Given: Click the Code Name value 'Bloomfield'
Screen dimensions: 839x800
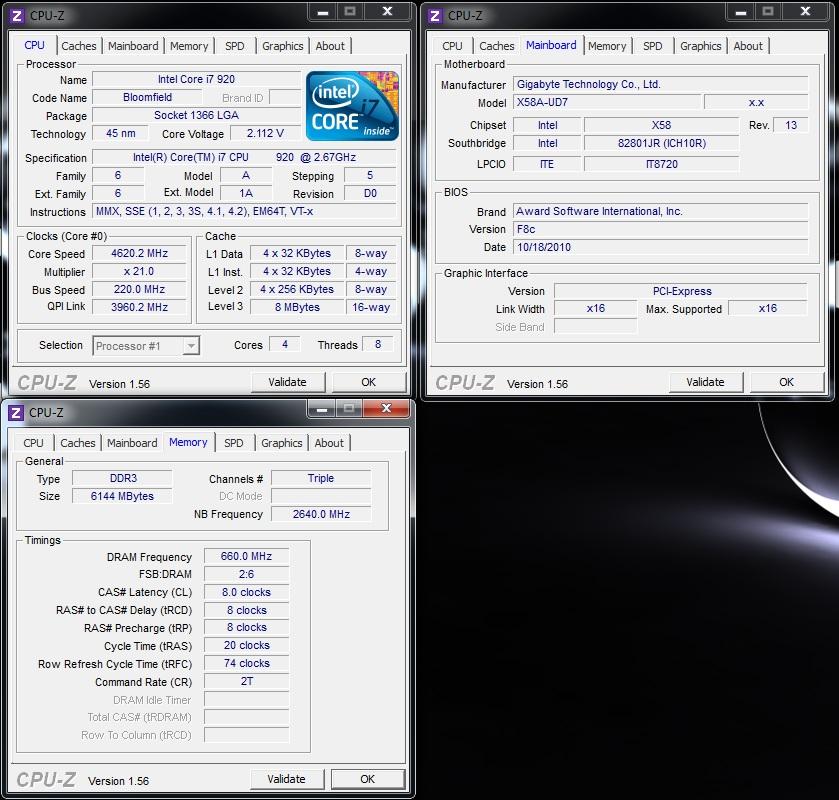Looking at the screenshot, I should coord(147,97).
